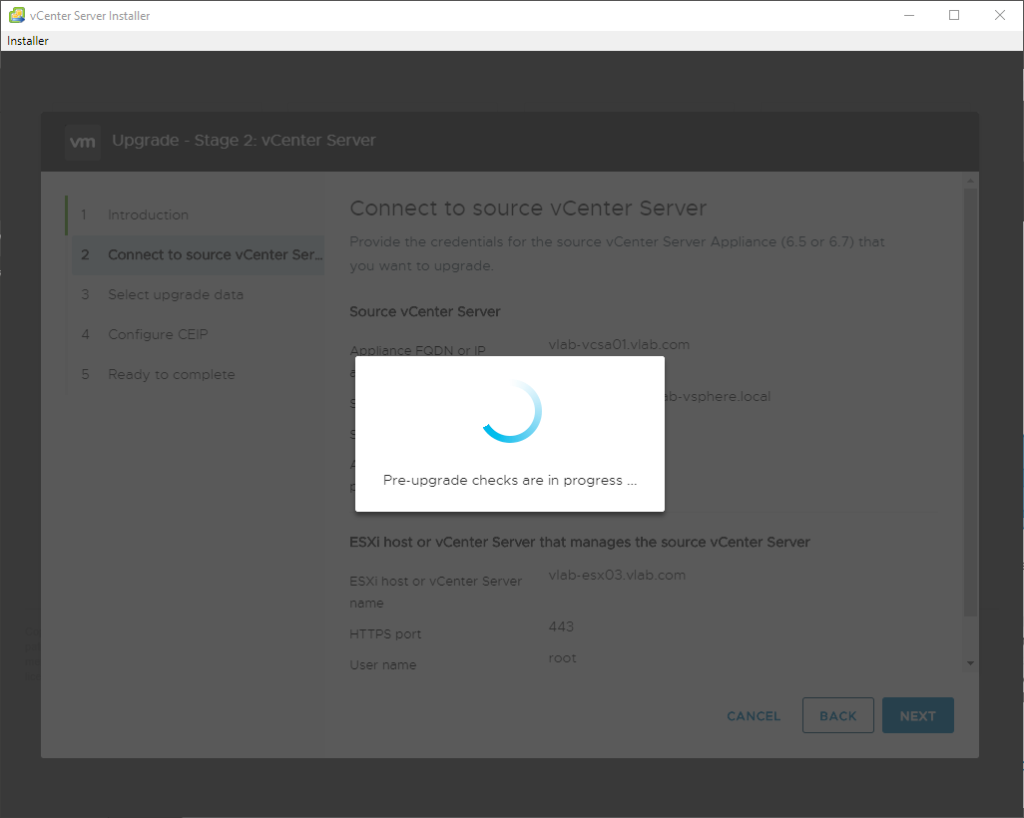Image resolution: width=1024 pixels, height=818 pixels.
Task: Go to Select upgrade data step
Action: click(x=175, y=294)
